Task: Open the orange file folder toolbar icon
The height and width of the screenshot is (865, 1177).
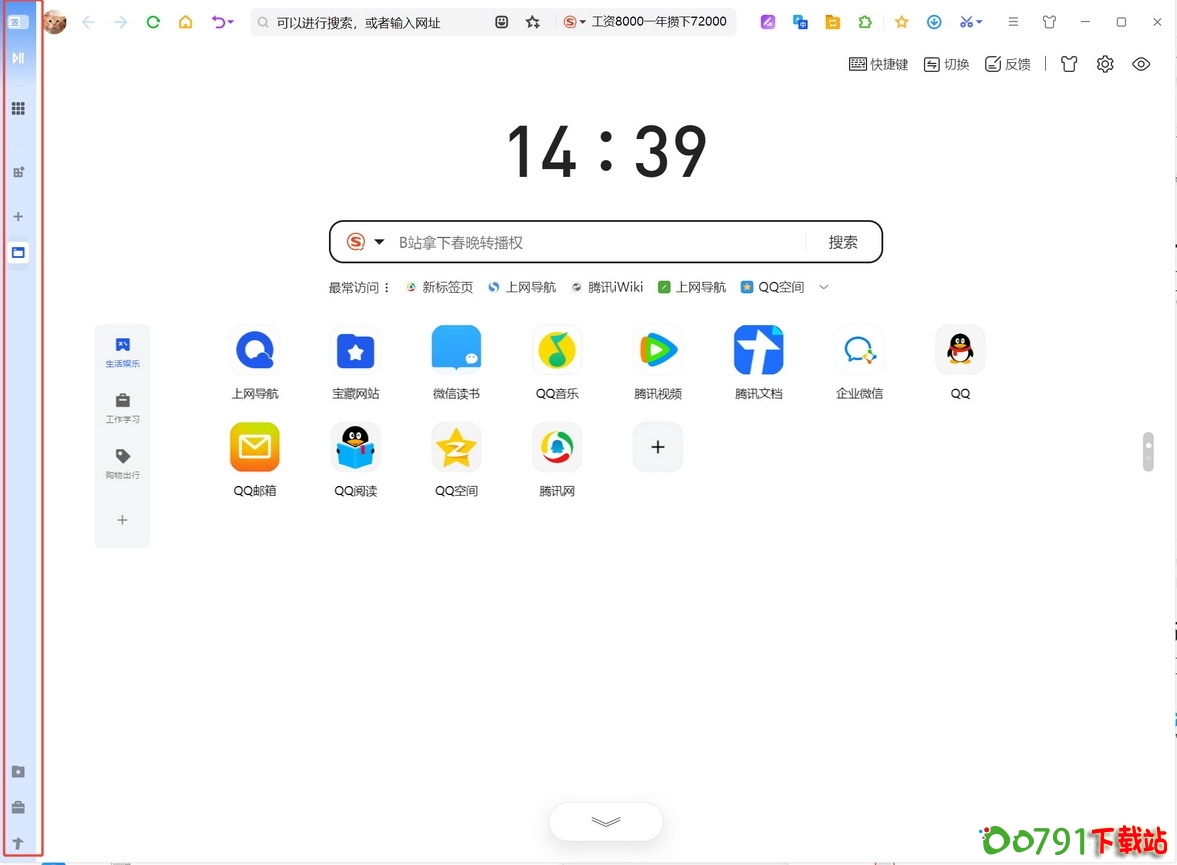Action: tap(832, 21)
